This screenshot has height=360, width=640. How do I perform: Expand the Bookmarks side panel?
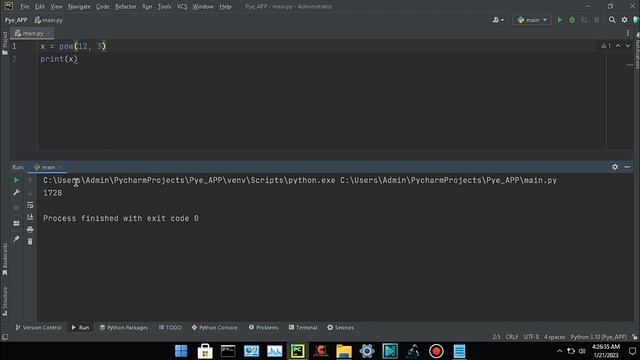pyautogui.click(x=4, y=260)
